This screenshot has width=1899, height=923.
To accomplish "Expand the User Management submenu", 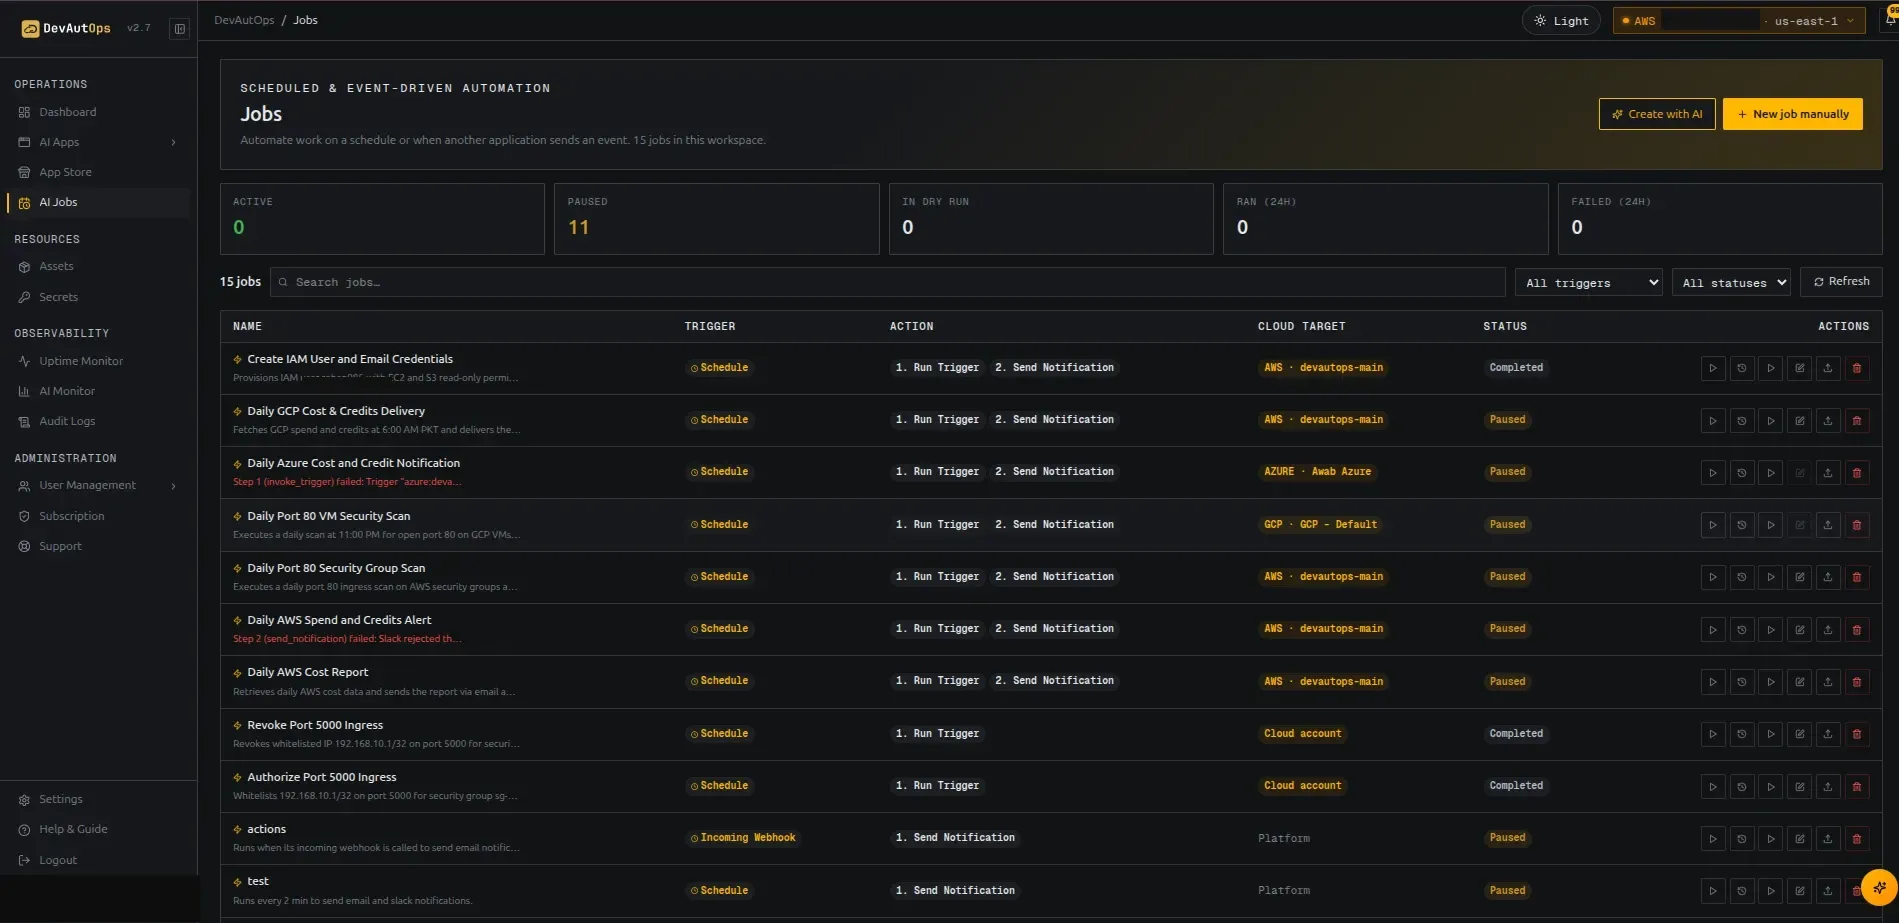I will tap(173, 486).
